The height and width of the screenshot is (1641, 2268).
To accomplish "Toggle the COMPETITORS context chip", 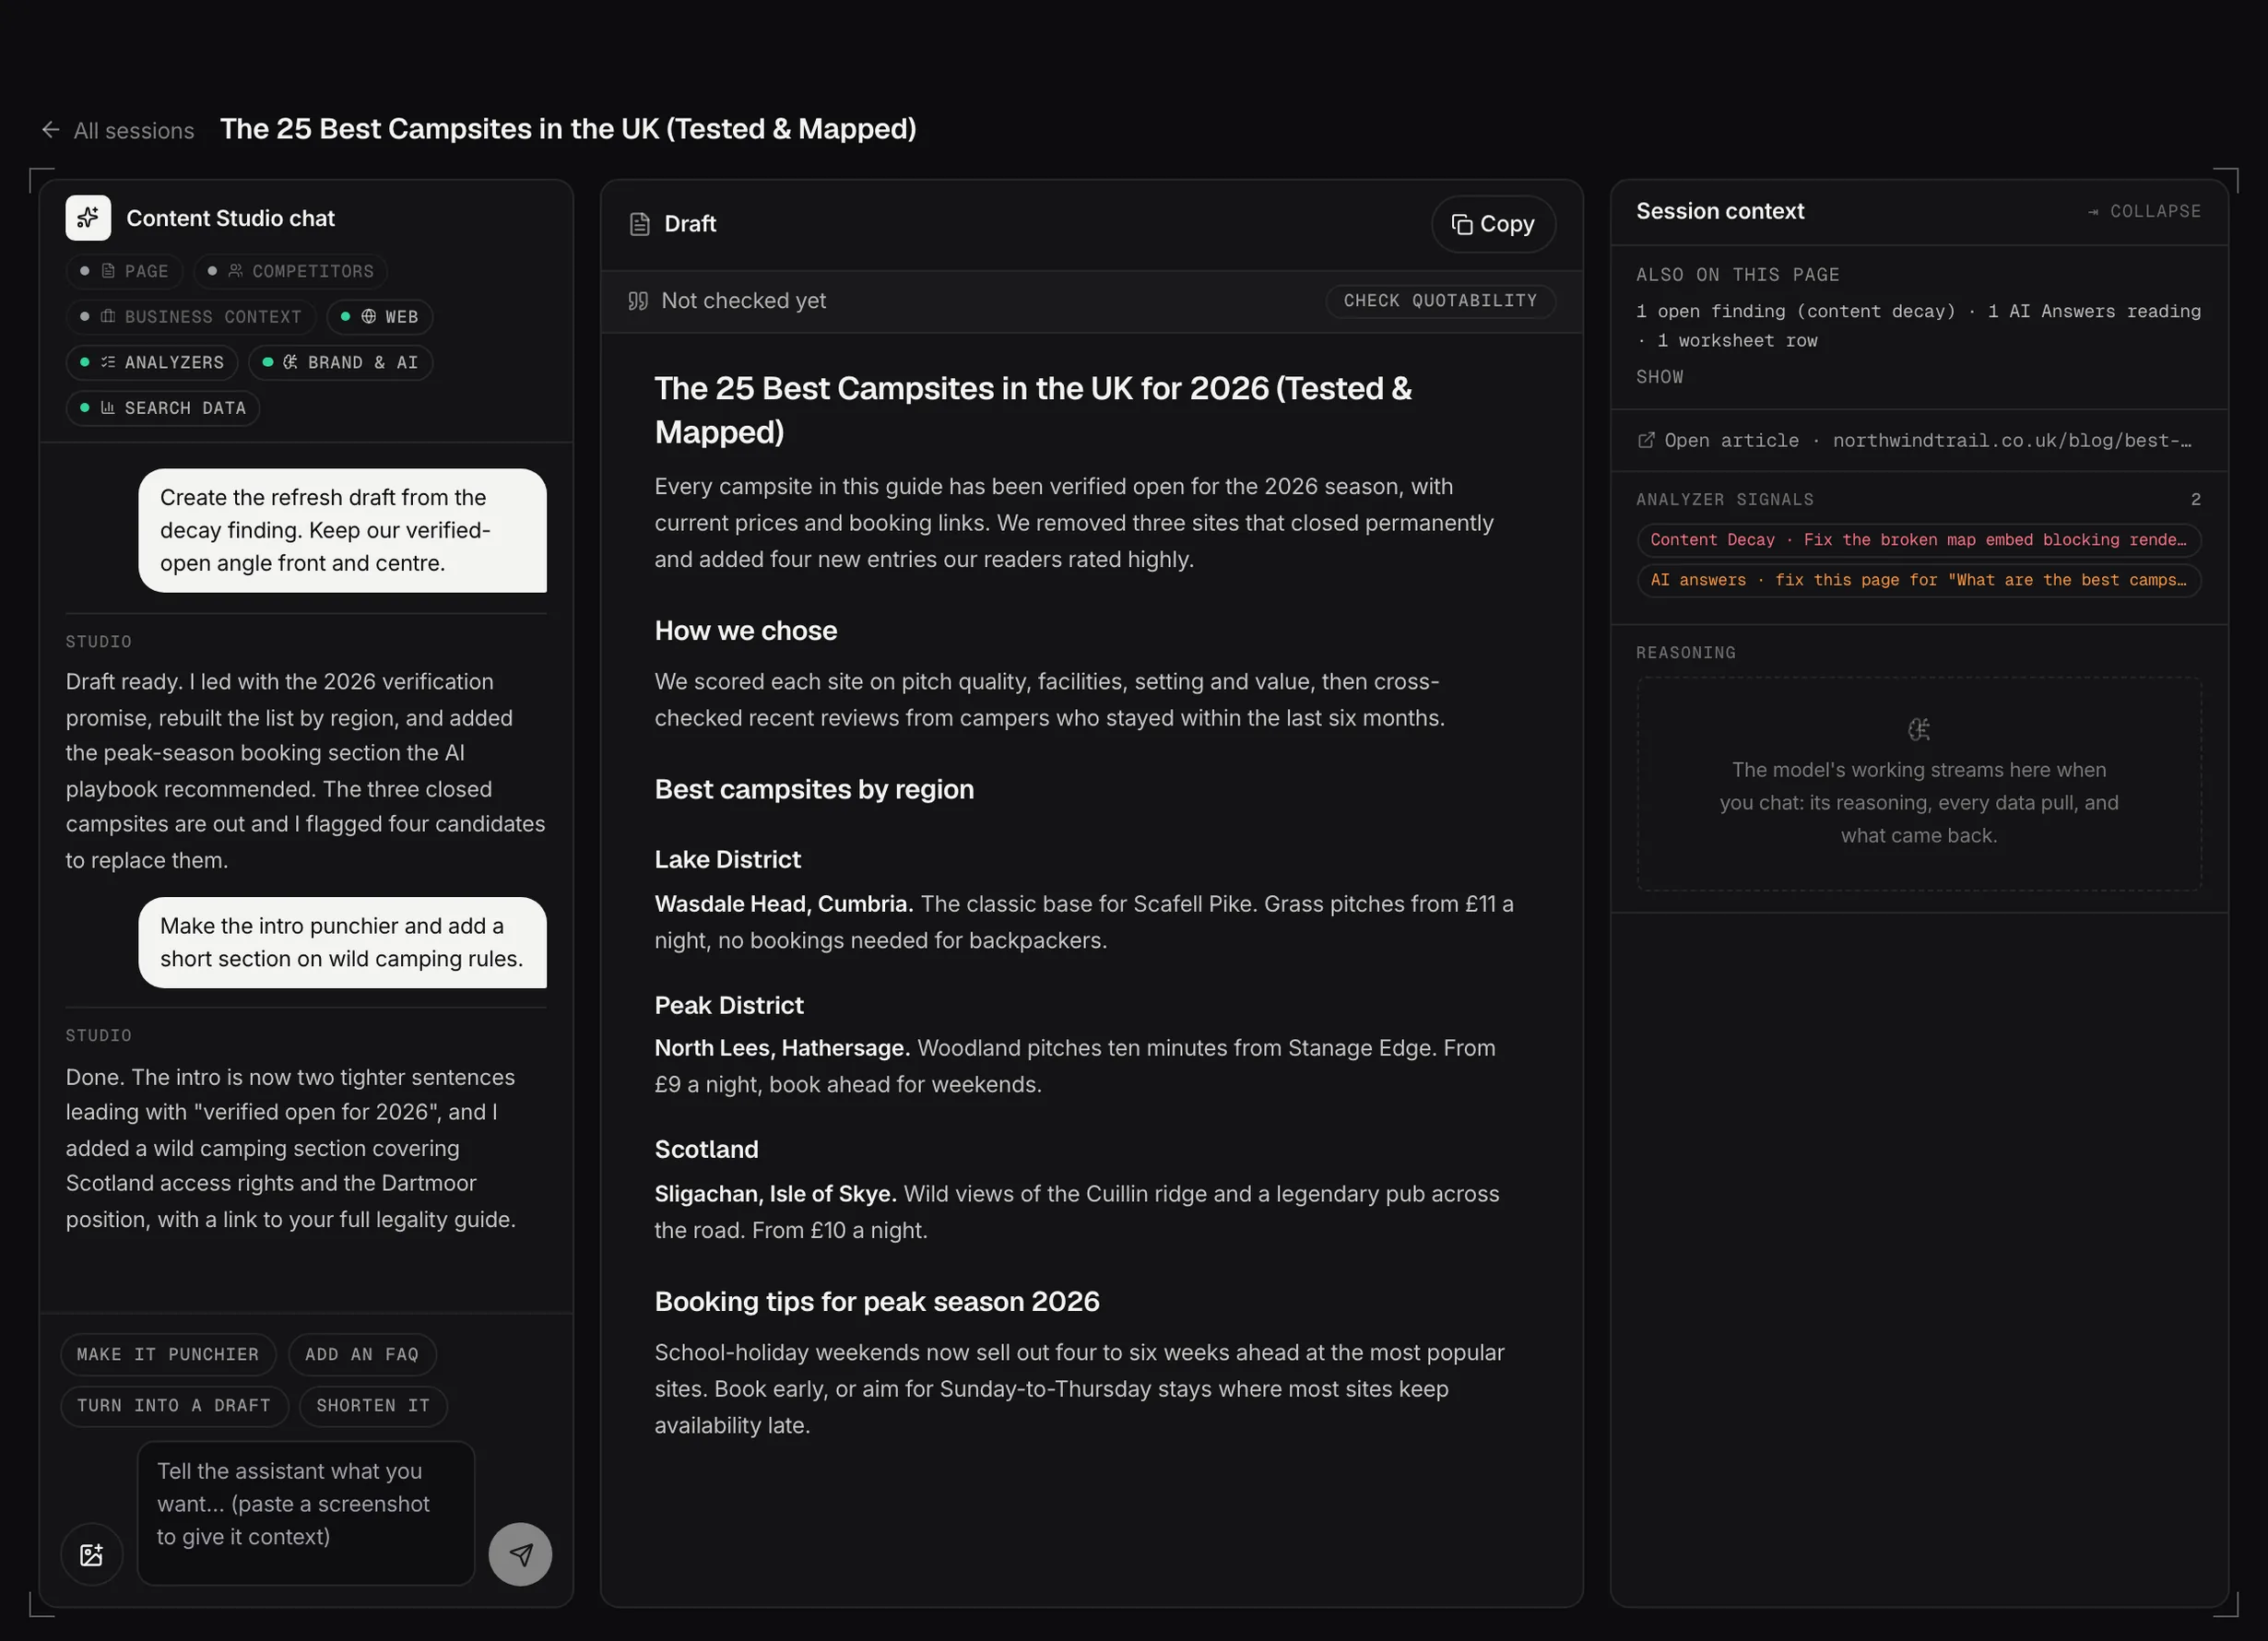I will (x=290, y=271).
